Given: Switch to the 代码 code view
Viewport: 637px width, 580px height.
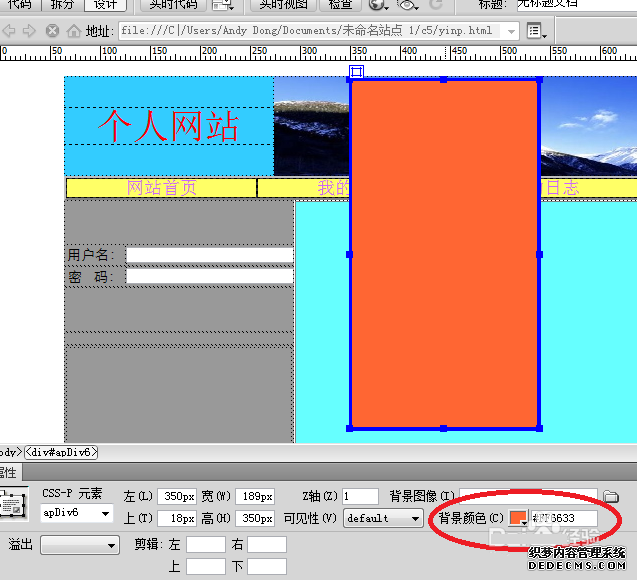Looking at the screenshot, I should tap(20, 5).
